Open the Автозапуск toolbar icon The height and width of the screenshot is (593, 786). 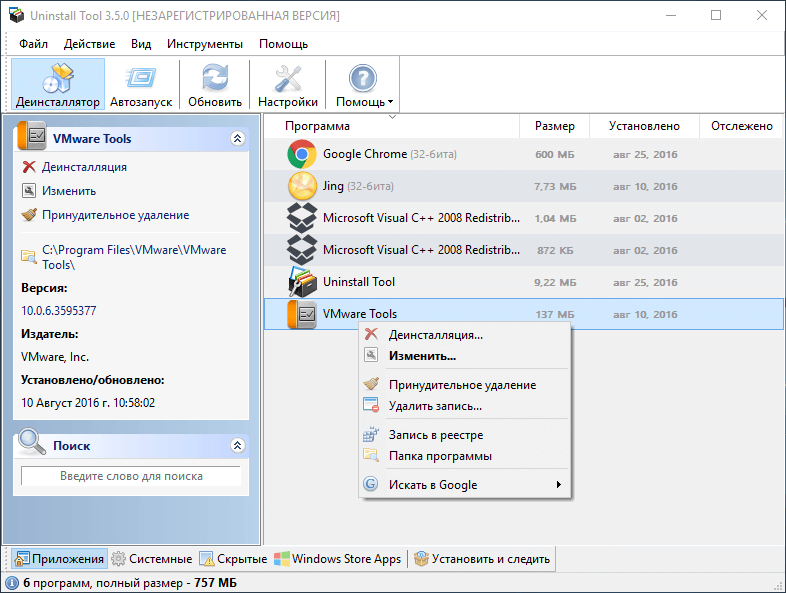pyautogui.click(x=141, y=78)
